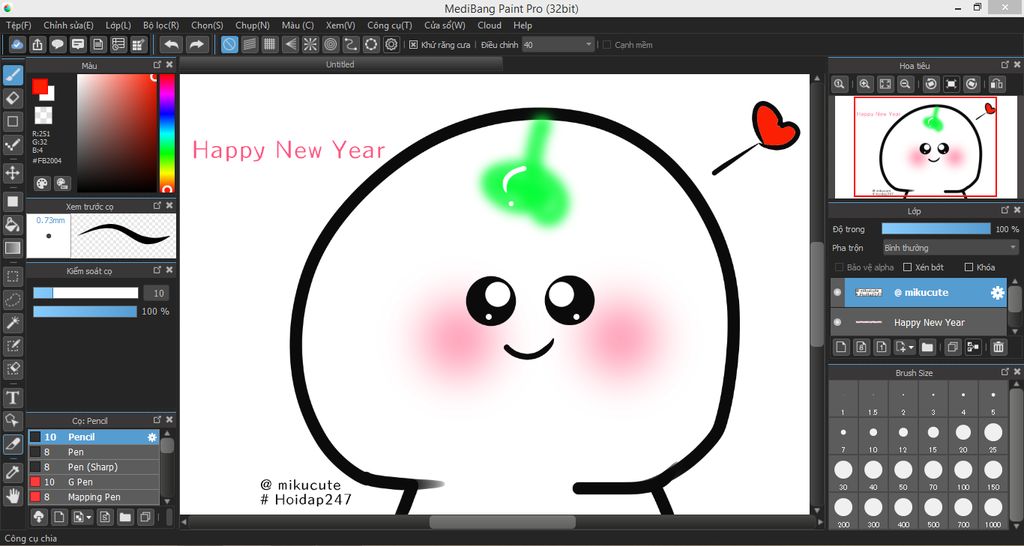The width and height of the screenshot is (1024, 546).
Task: Toggle the Khử răng cưa checkbox
Action: pyautogui.click(x=413, y=45)
